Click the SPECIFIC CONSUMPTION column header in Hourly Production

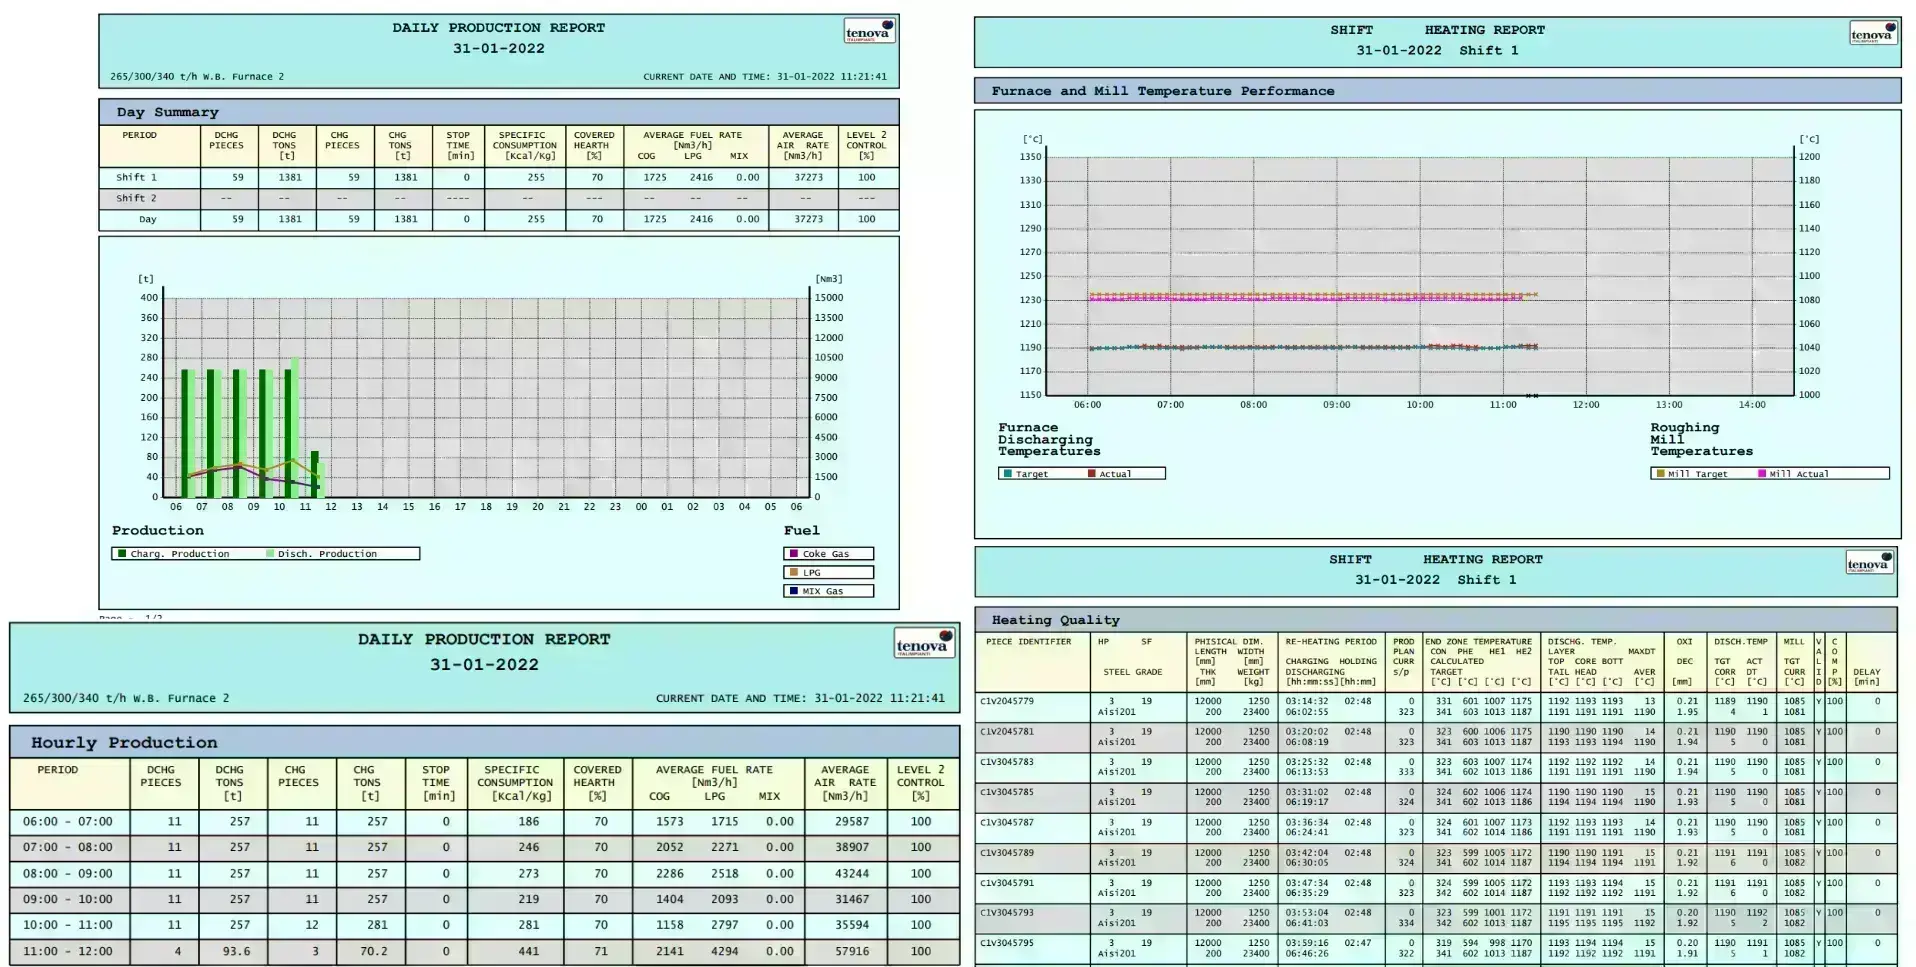[x=515, y=783]
